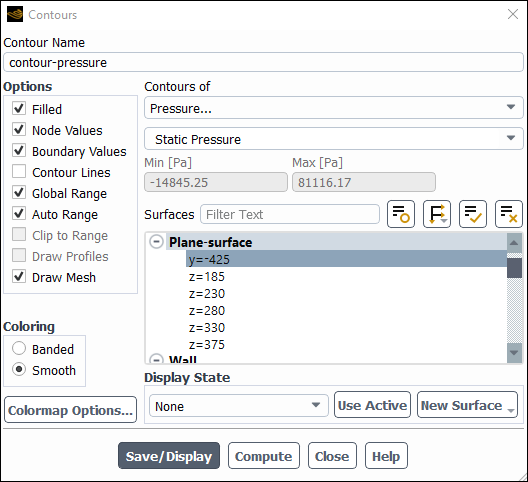The width and height of the screenshot is (528, 482).
Task: Click the filter surfaces by type icon
Action: (x=437, y=214)
